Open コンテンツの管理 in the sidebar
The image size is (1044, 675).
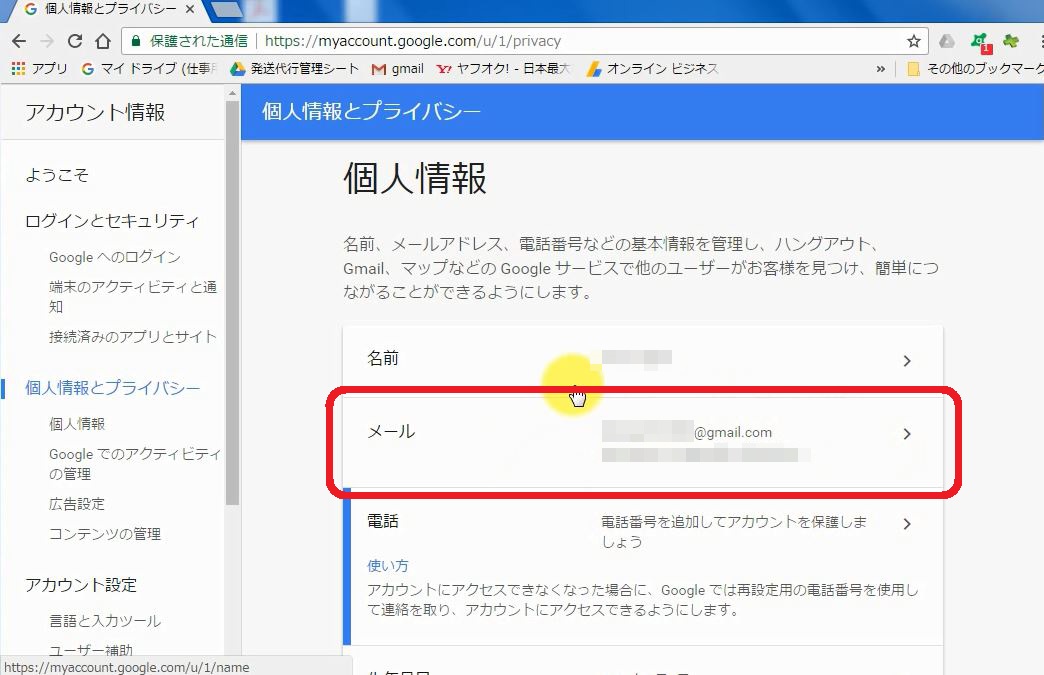point(105,534)
